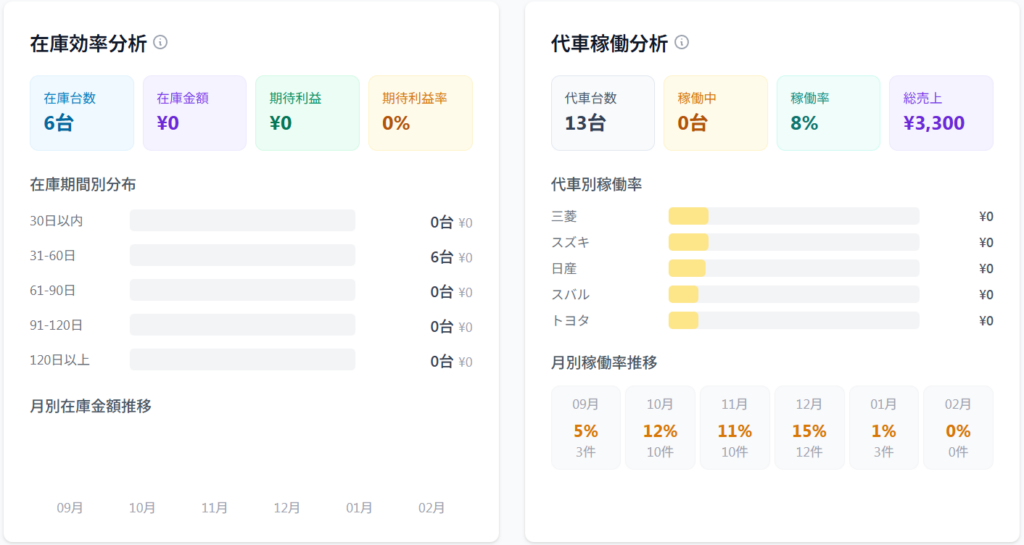Select the 代車台数 13台 card
Screen dimensions: 1024x545
point(603,113)
